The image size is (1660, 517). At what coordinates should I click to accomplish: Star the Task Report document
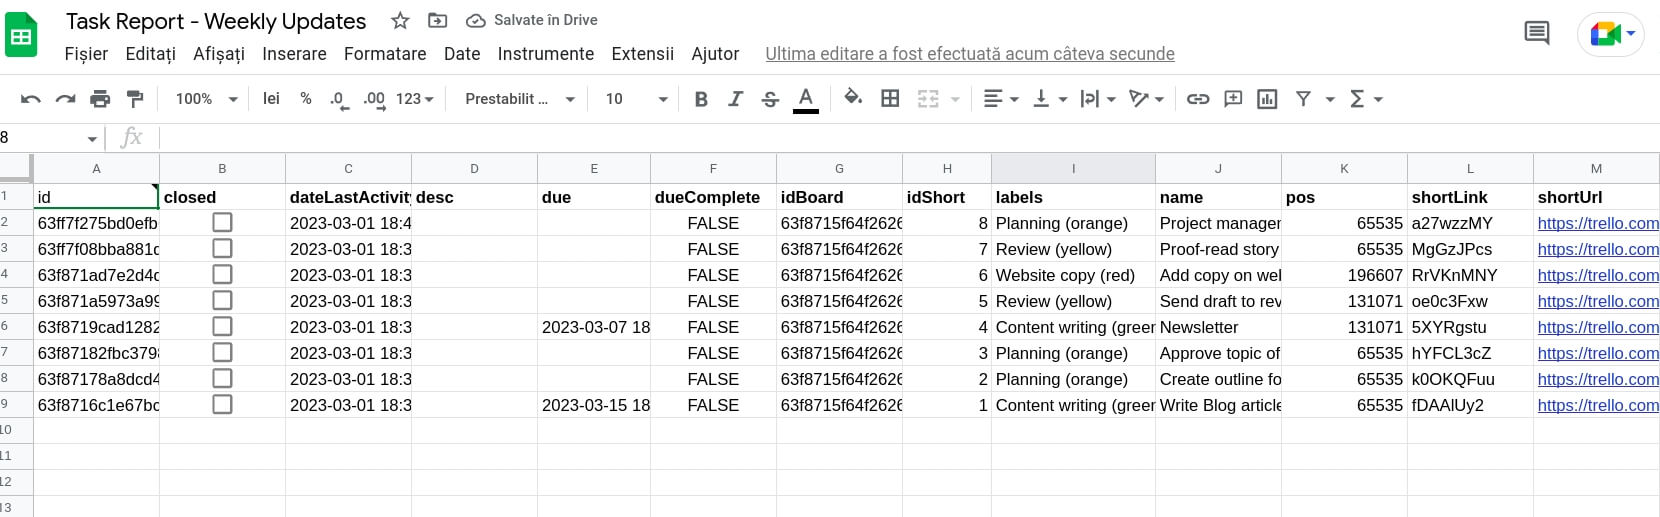(400, 21)
